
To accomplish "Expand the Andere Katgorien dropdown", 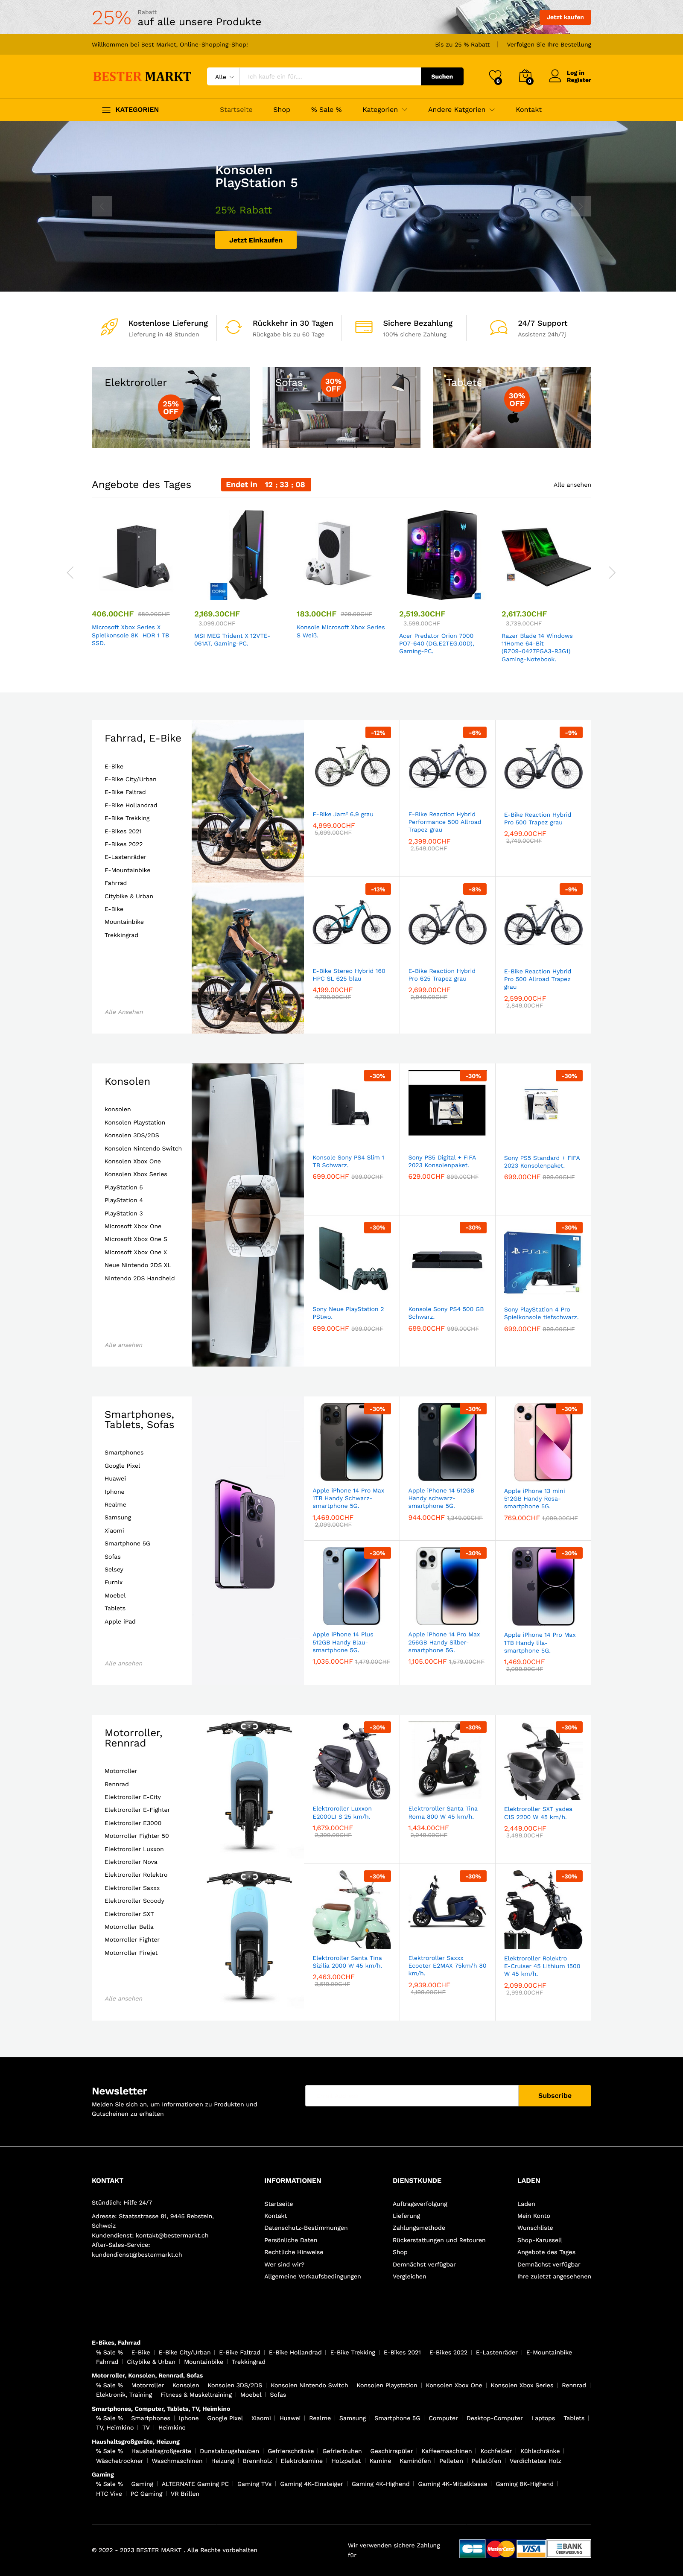I will pos(461,110).
